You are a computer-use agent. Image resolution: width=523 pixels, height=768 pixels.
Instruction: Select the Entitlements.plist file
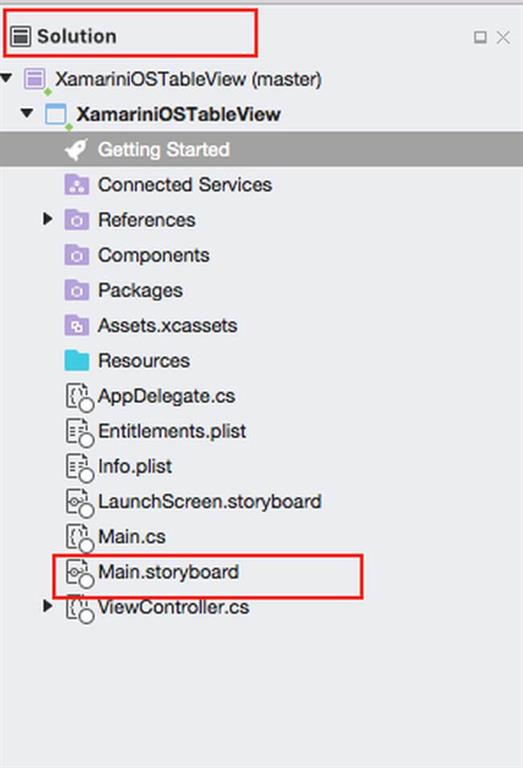tap(172, 432)
